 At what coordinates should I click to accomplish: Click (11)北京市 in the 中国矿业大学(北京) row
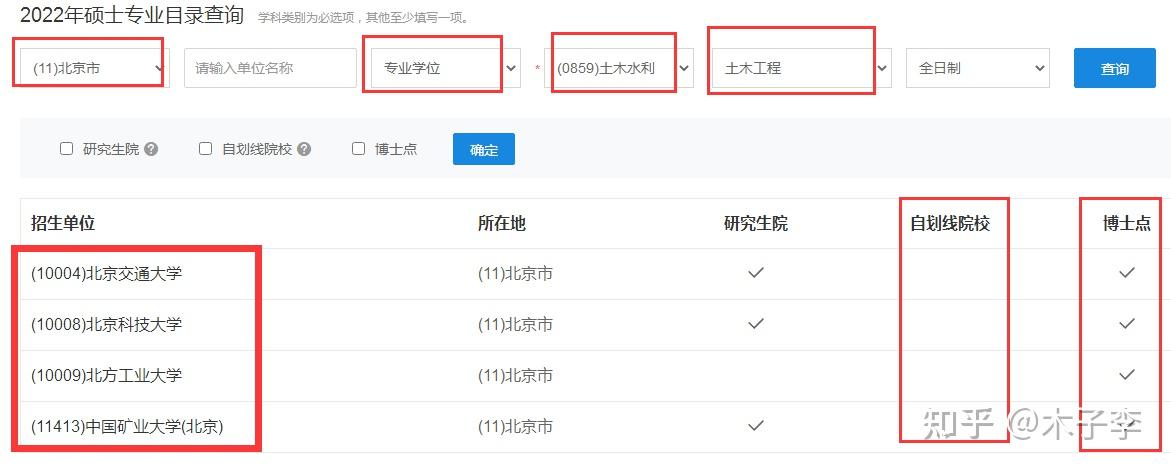point(515,427)
